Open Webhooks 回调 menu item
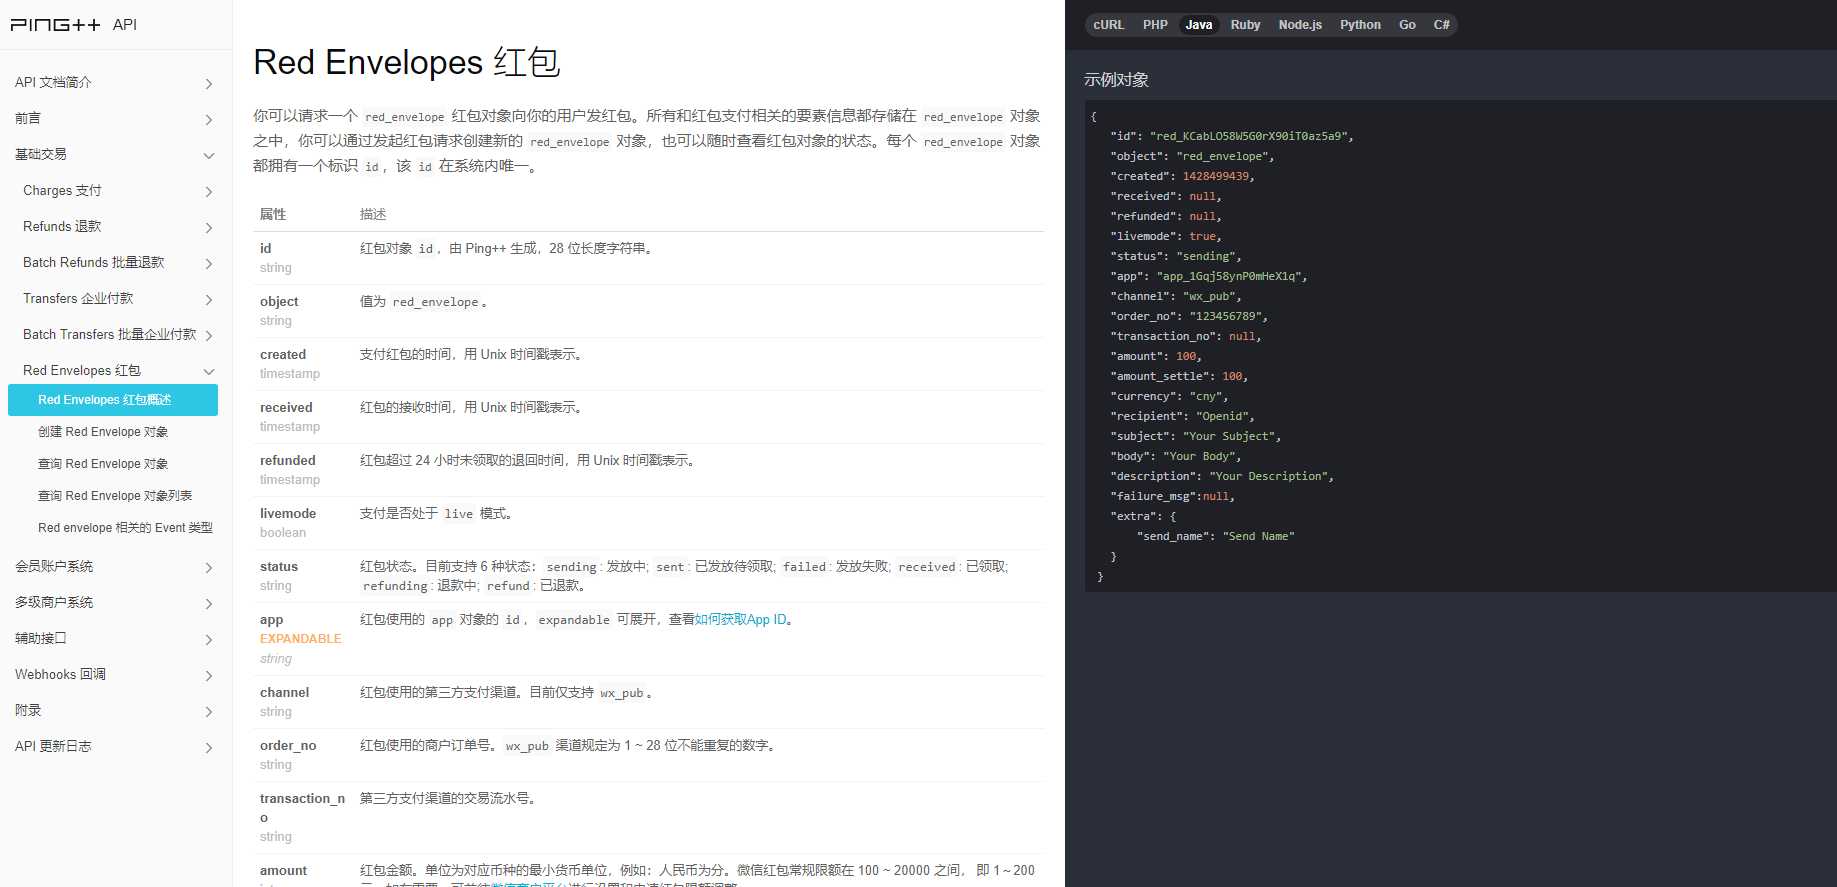 60,674
